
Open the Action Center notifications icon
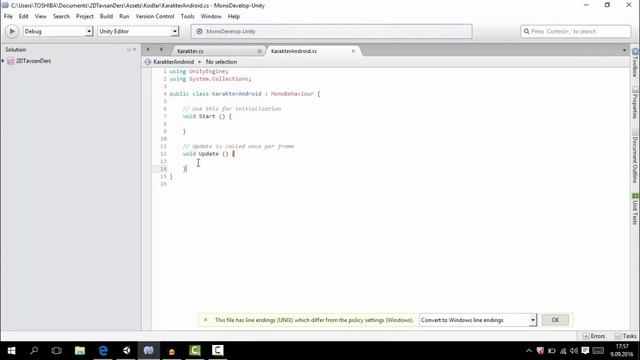tap(585, 351)
